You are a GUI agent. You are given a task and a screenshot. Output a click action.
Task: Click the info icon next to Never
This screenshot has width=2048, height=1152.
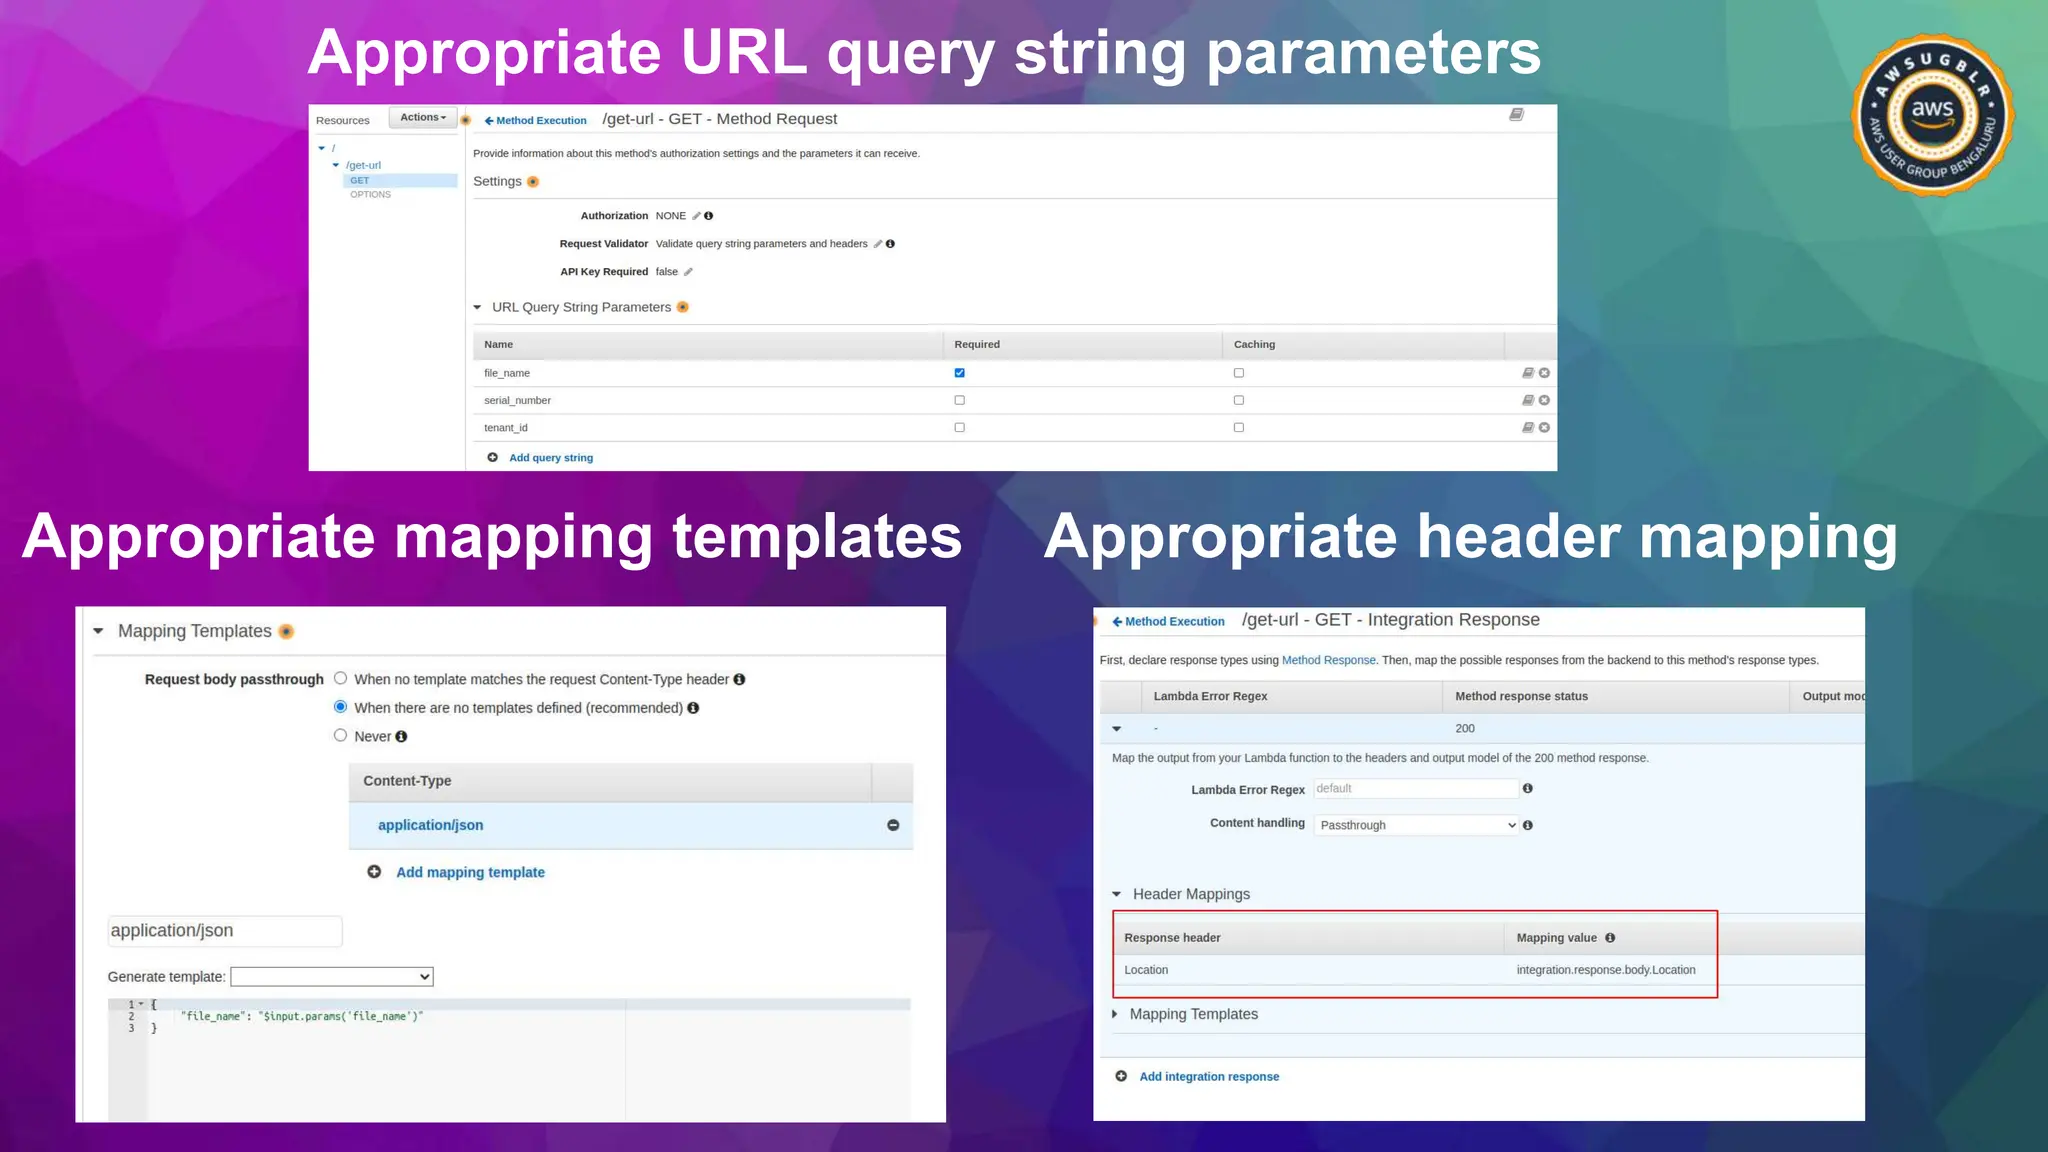[x=401, y=736]
